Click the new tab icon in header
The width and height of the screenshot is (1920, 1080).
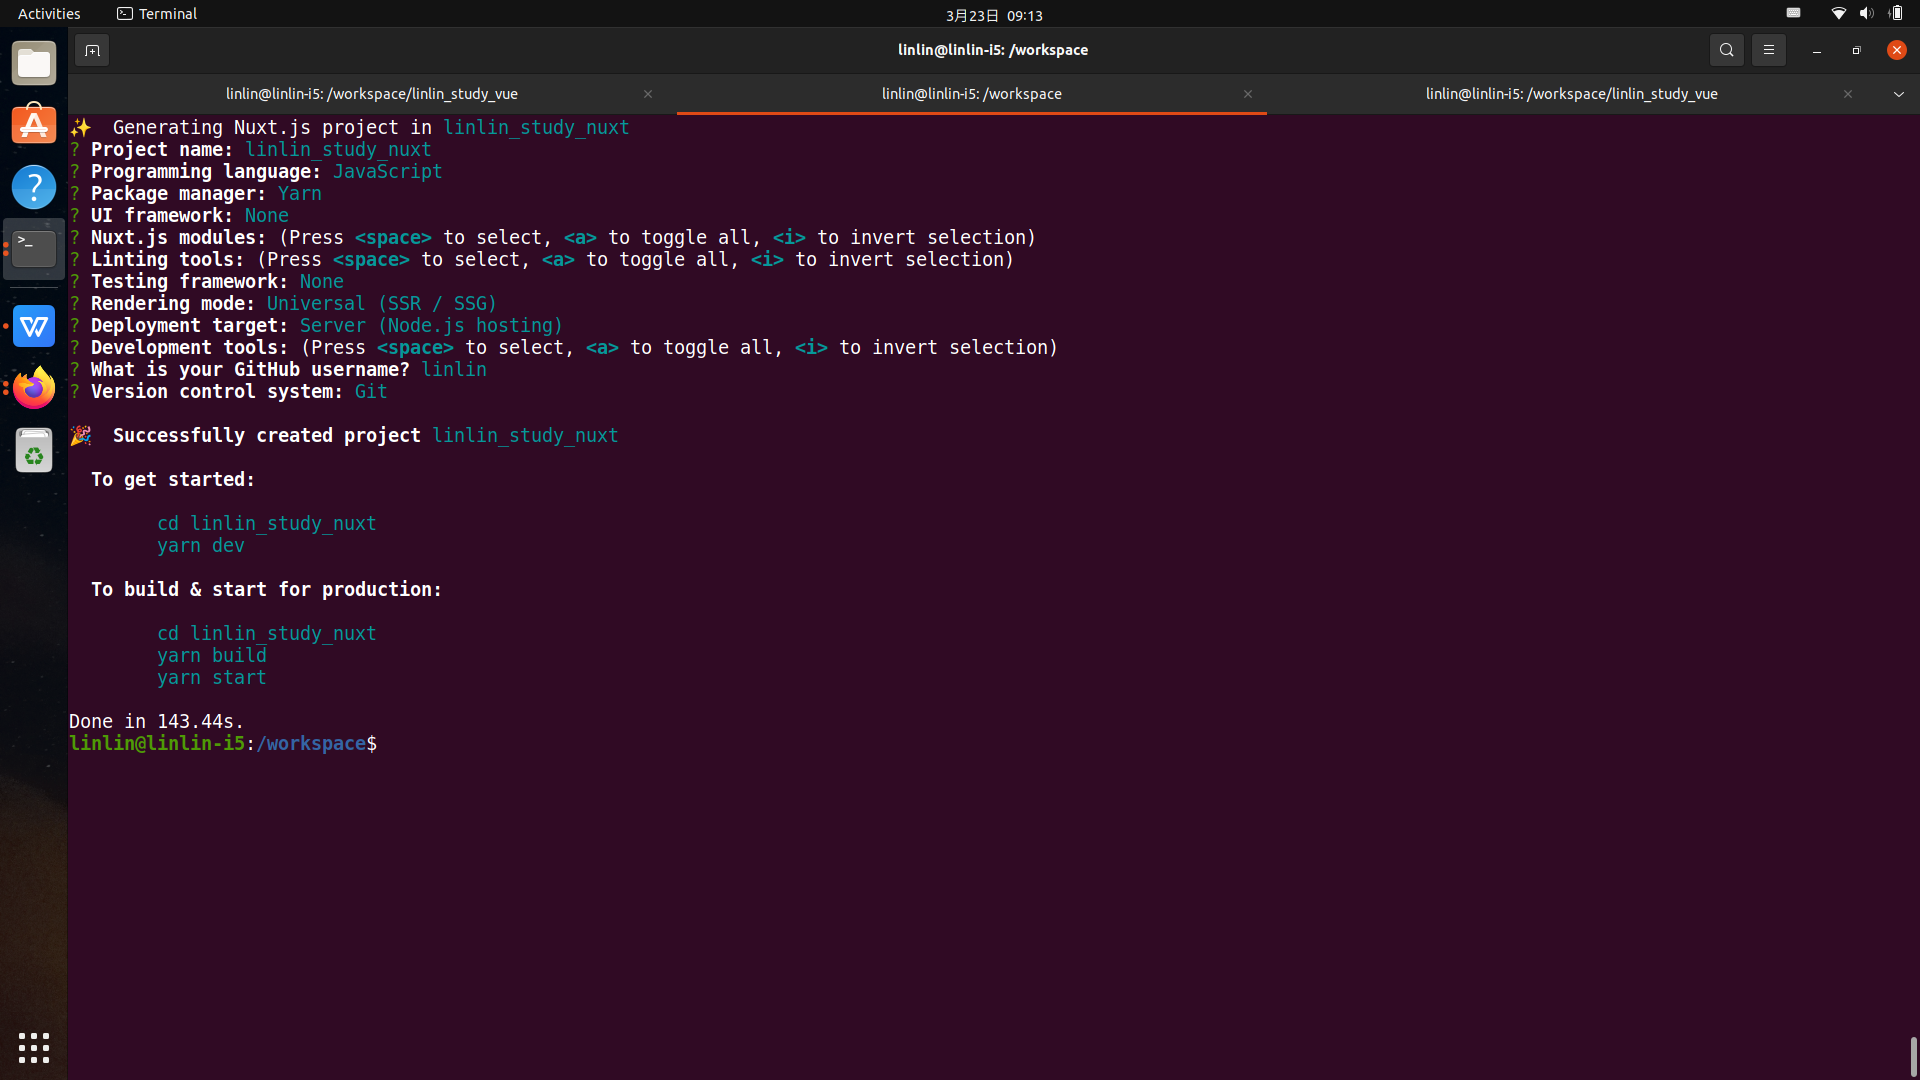coord(92,50)
